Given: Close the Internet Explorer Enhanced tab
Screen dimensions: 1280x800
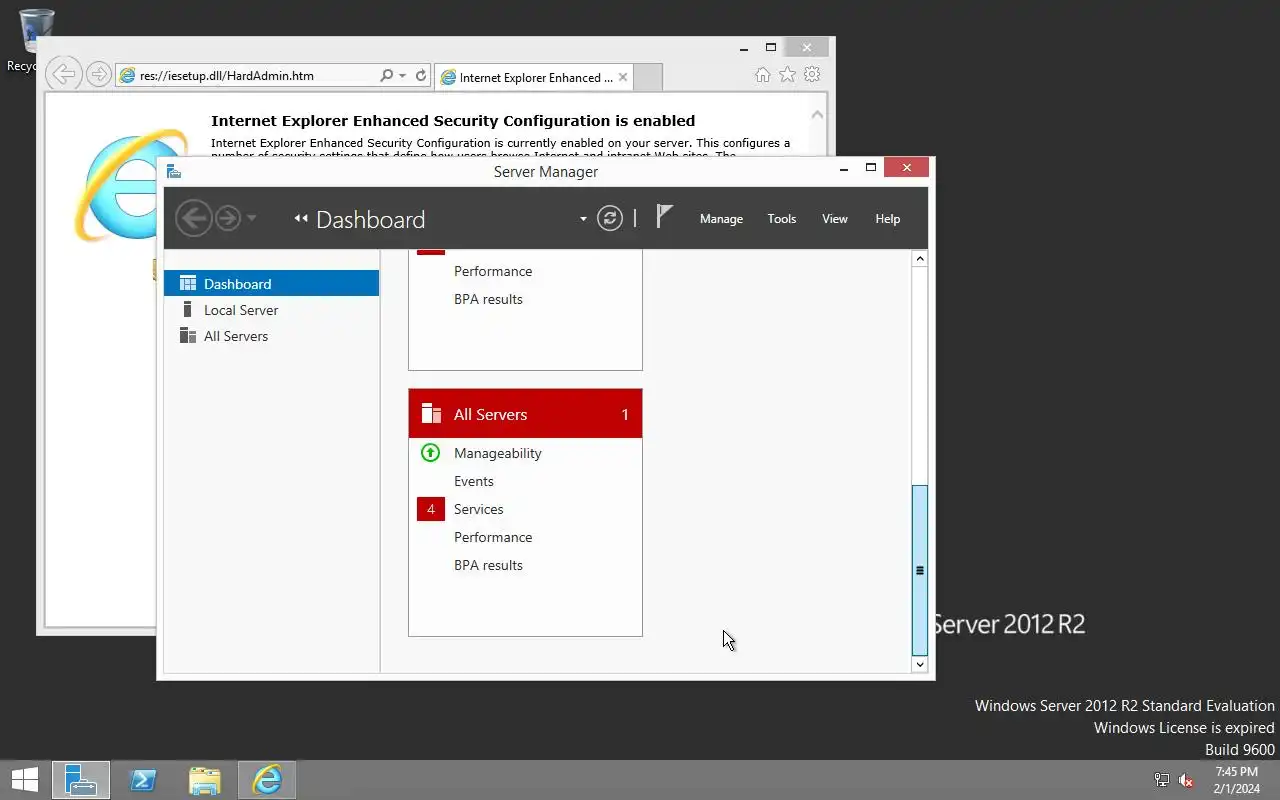Looking at the screenshot, I should tap(623, 77).
